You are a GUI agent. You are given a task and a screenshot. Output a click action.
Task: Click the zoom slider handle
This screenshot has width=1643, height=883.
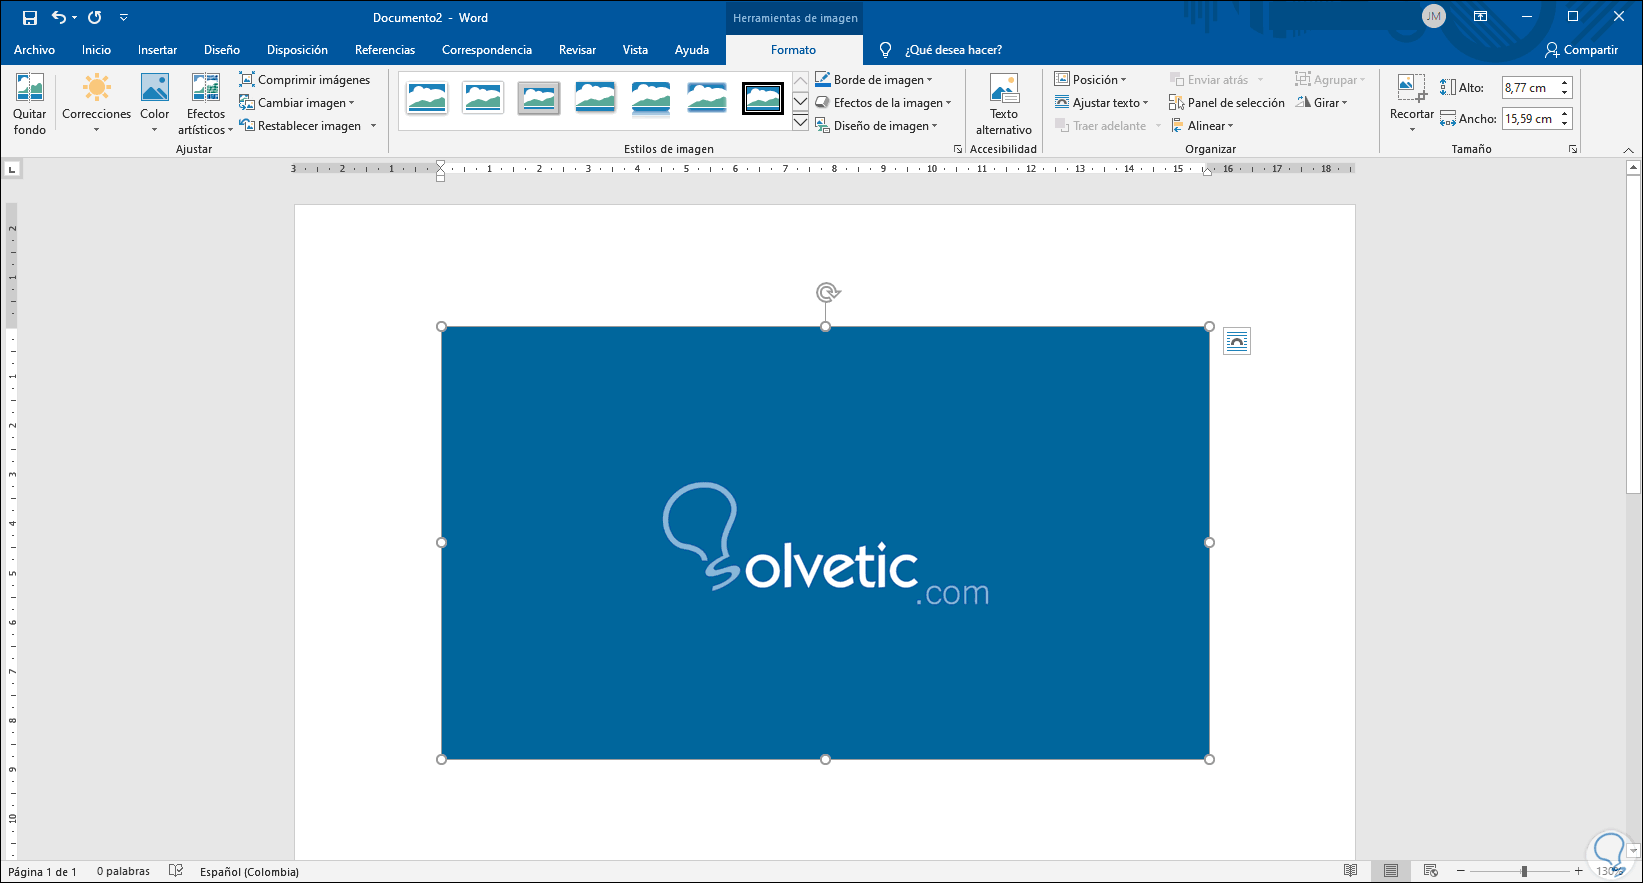(1524, 872)
